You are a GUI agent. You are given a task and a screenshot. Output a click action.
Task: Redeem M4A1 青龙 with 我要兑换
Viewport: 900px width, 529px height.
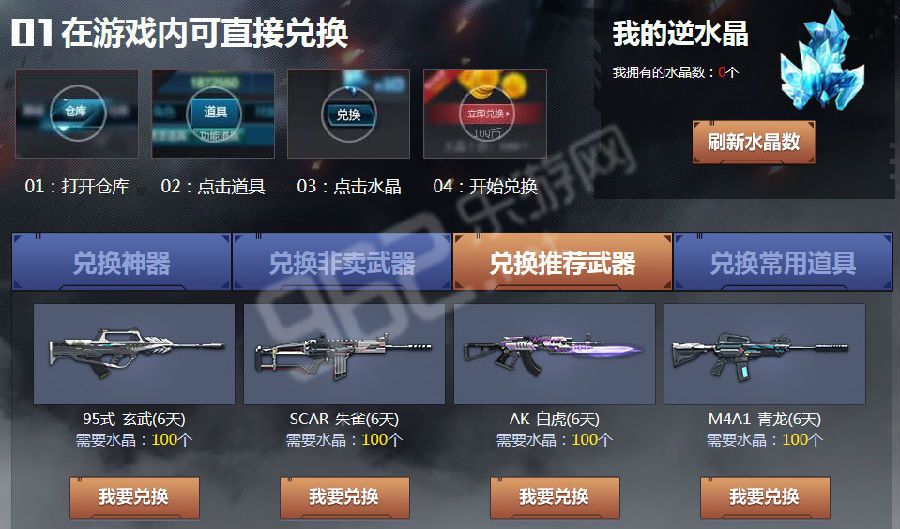pos(765,497)
